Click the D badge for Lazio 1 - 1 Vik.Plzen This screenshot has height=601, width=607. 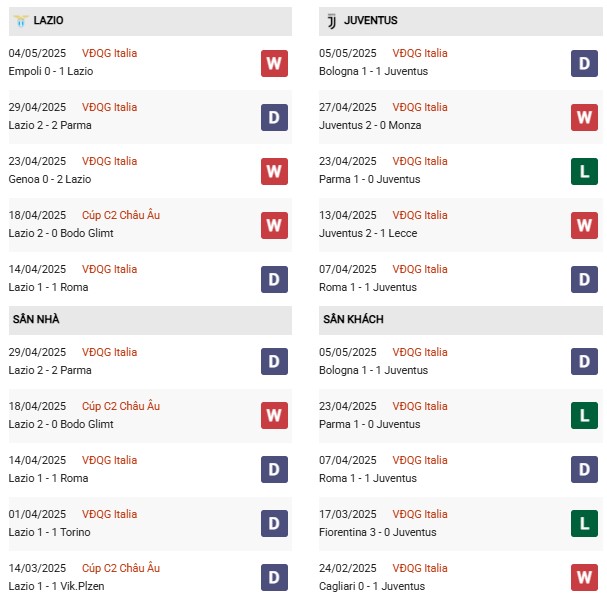pyautogui.click(x=274, y=577)
